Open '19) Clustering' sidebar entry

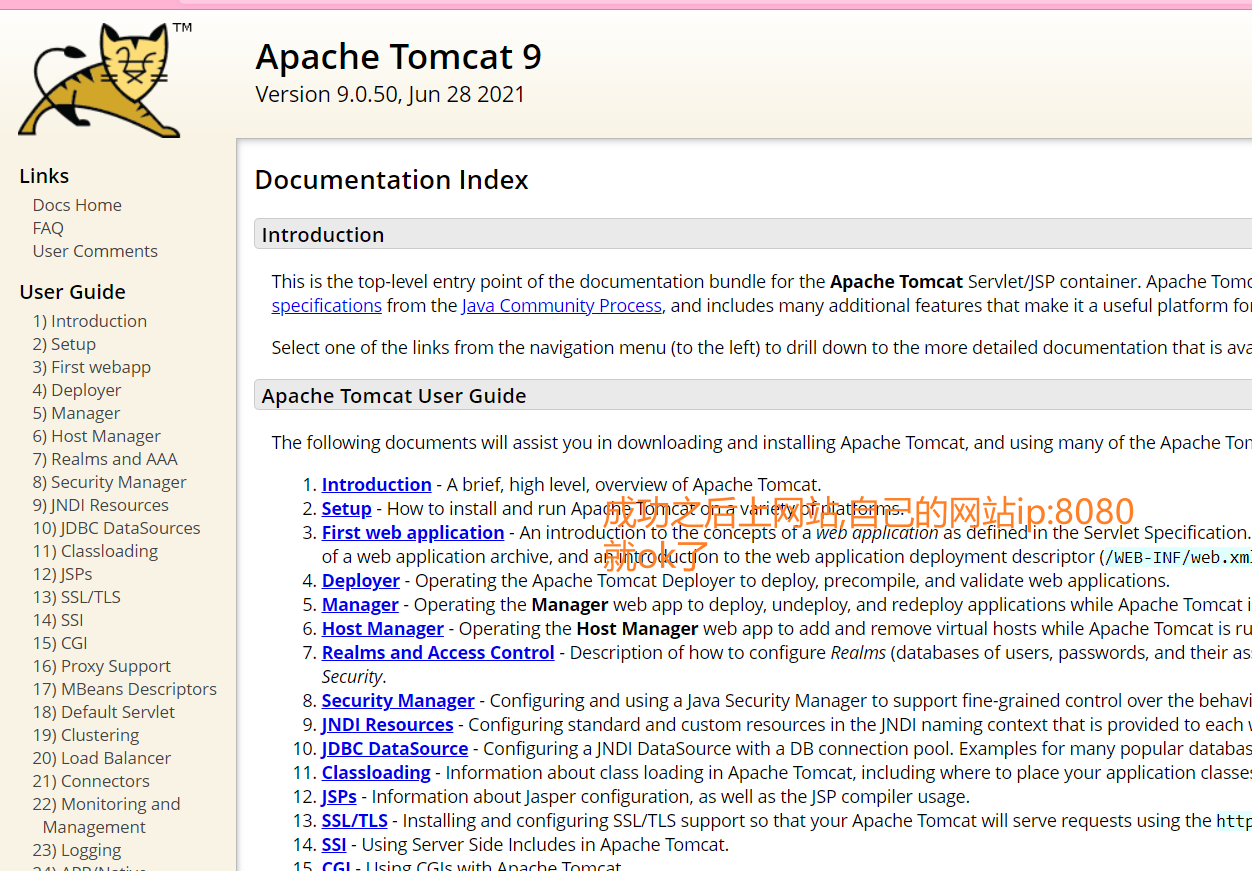[86, 735]
